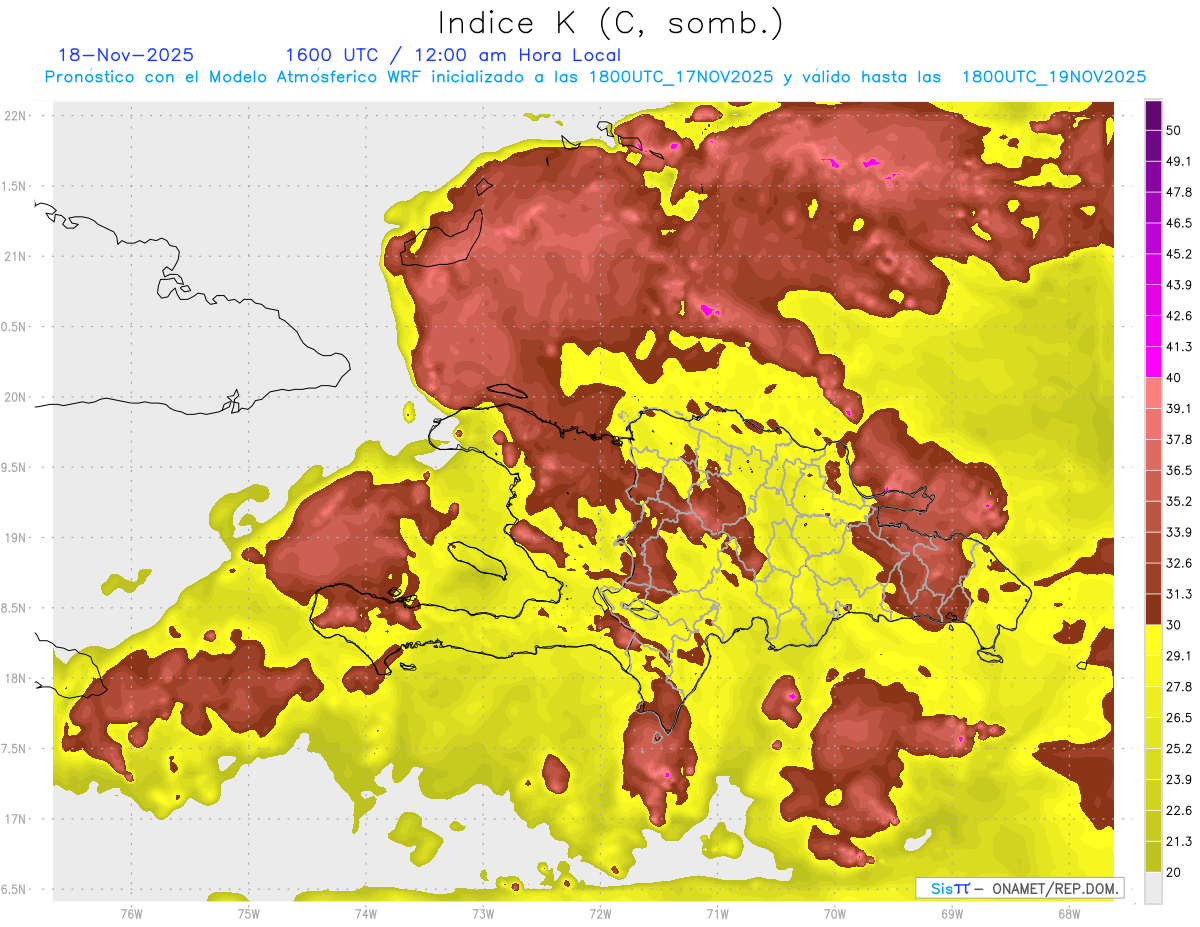The width and height of the screenshot is (1200, 927).
Task: Select the "73W" longitude label
Action: (x=483, y=913)
